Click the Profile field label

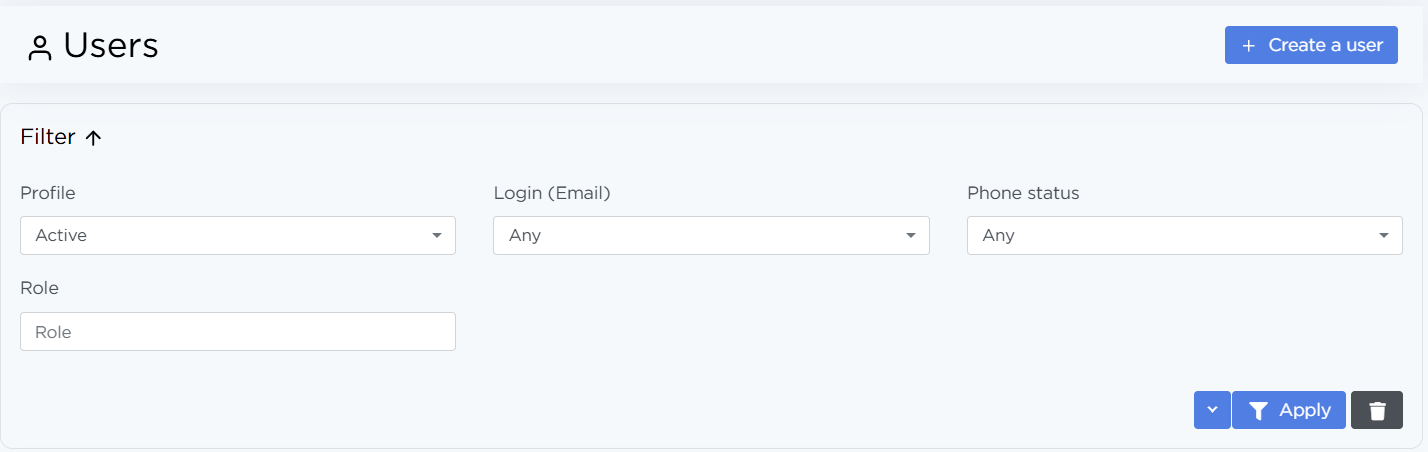(x=48, y=193)
